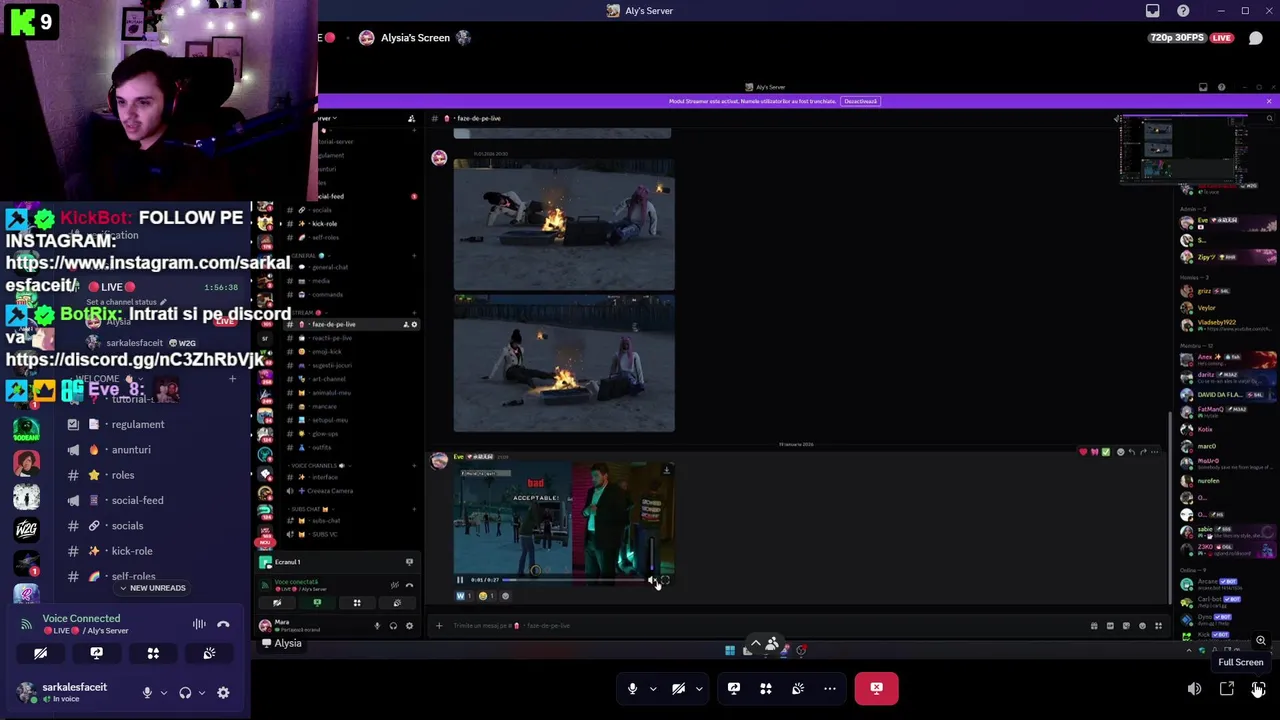Open User Settings gear for sarkalesfaceit
This screenshot has height=720, width=1280.
tap(223, 693)
